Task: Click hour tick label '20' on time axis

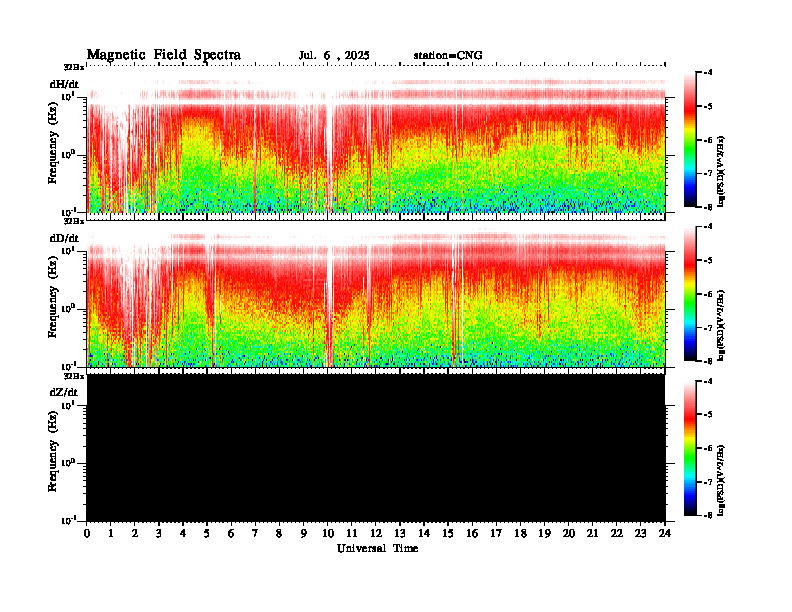Action: 569,533
